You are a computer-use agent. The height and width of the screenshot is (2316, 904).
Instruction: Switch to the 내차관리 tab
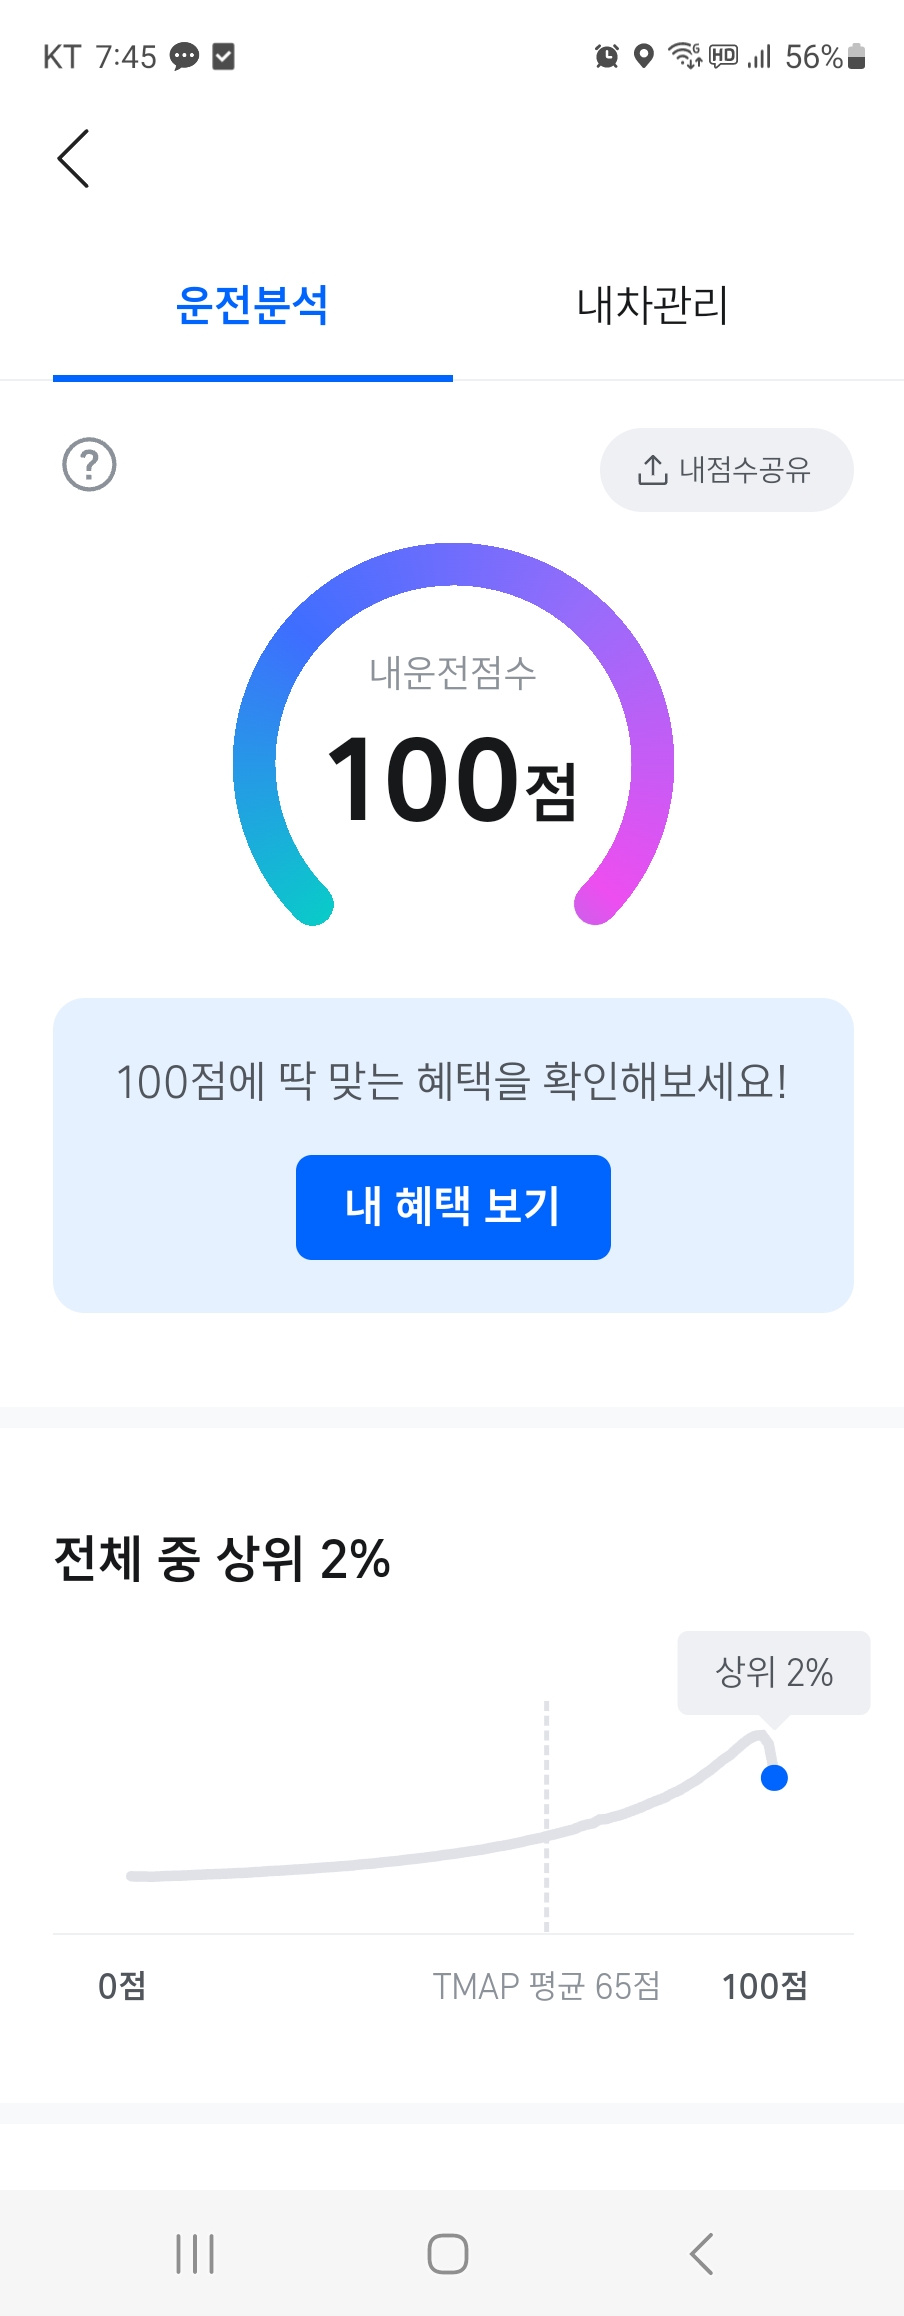[x=653, y=305]
